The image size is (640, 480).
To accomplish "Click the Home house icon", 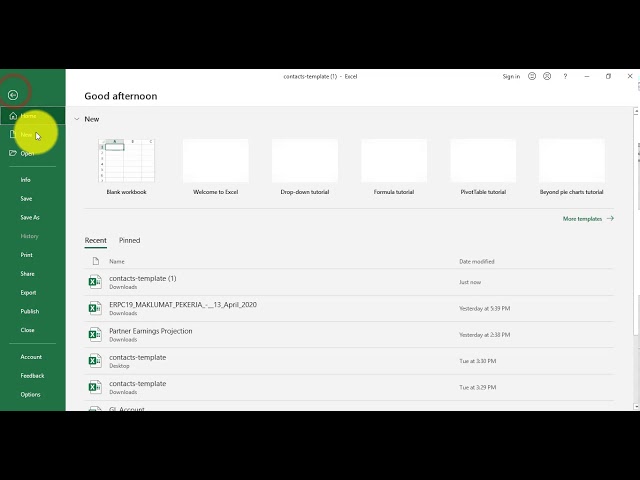I will (13, 116).
